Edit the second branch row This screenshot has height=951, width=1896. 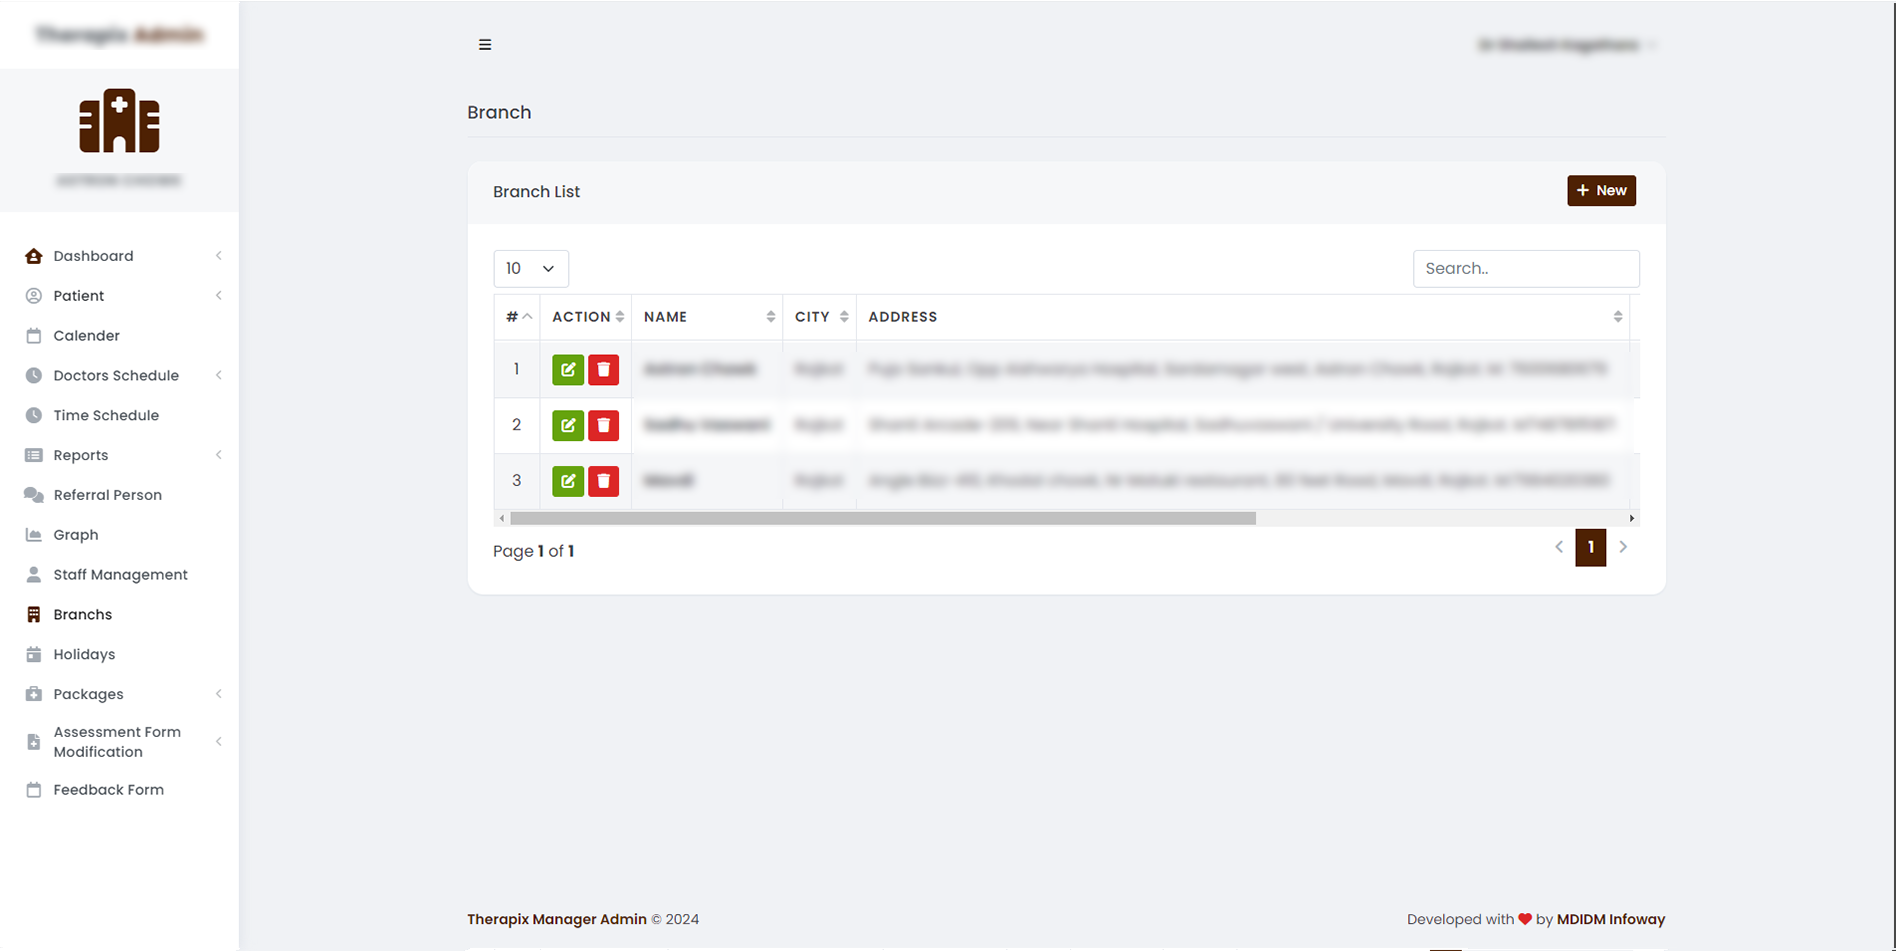568,426
